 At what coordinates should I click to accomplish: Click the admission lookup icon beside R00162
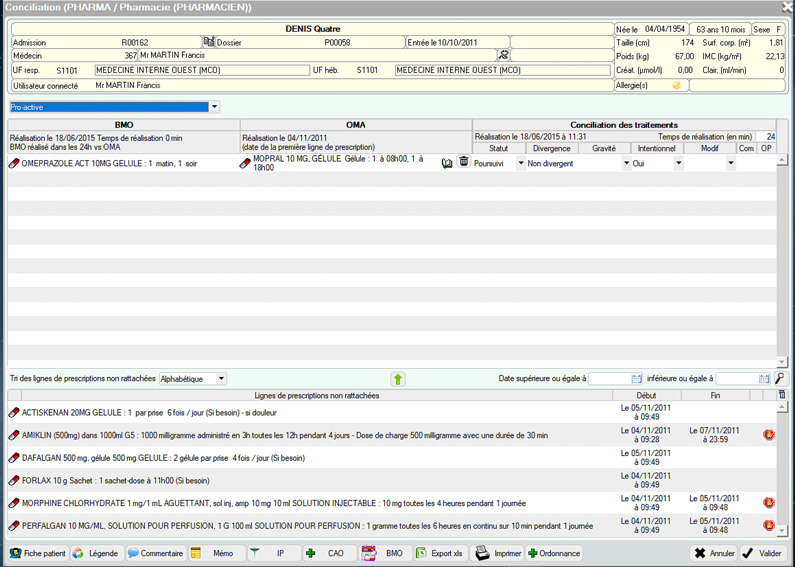point(209,43)
